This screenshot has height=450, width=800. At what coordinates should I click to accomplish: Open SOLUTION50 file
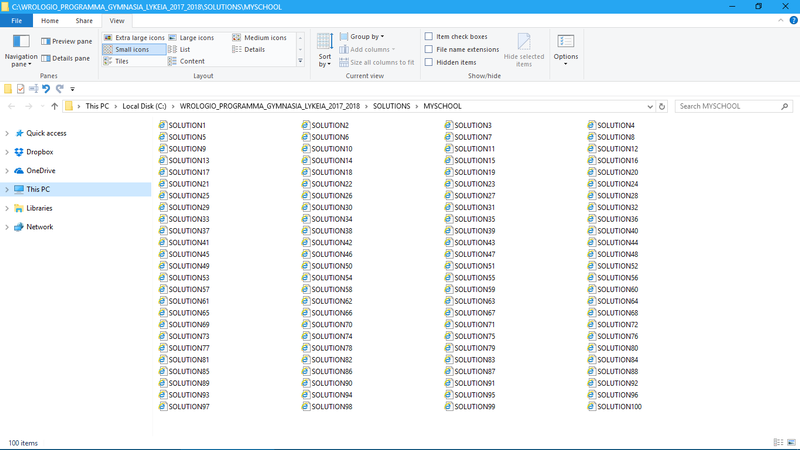point(331,266)
